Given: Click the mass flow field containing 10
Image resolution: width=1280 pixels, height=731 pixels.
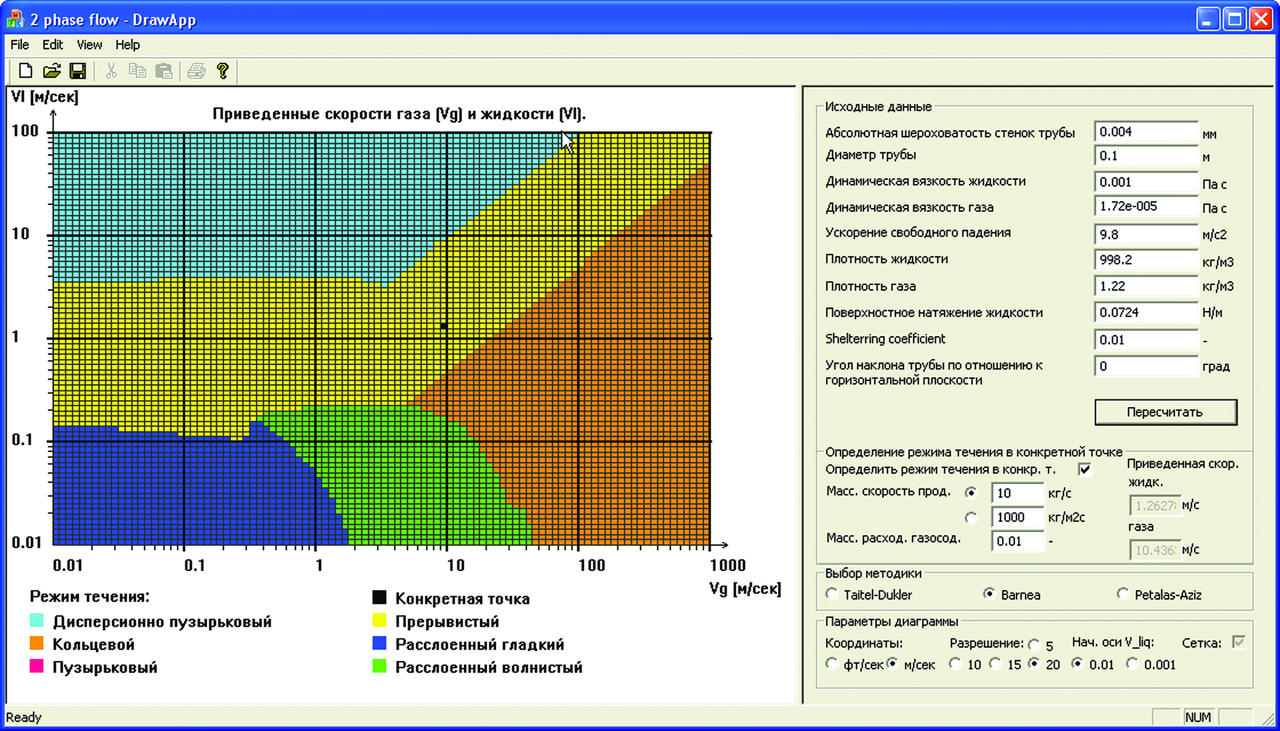Looking at the screenshot, I should (x=1018, y=493).
